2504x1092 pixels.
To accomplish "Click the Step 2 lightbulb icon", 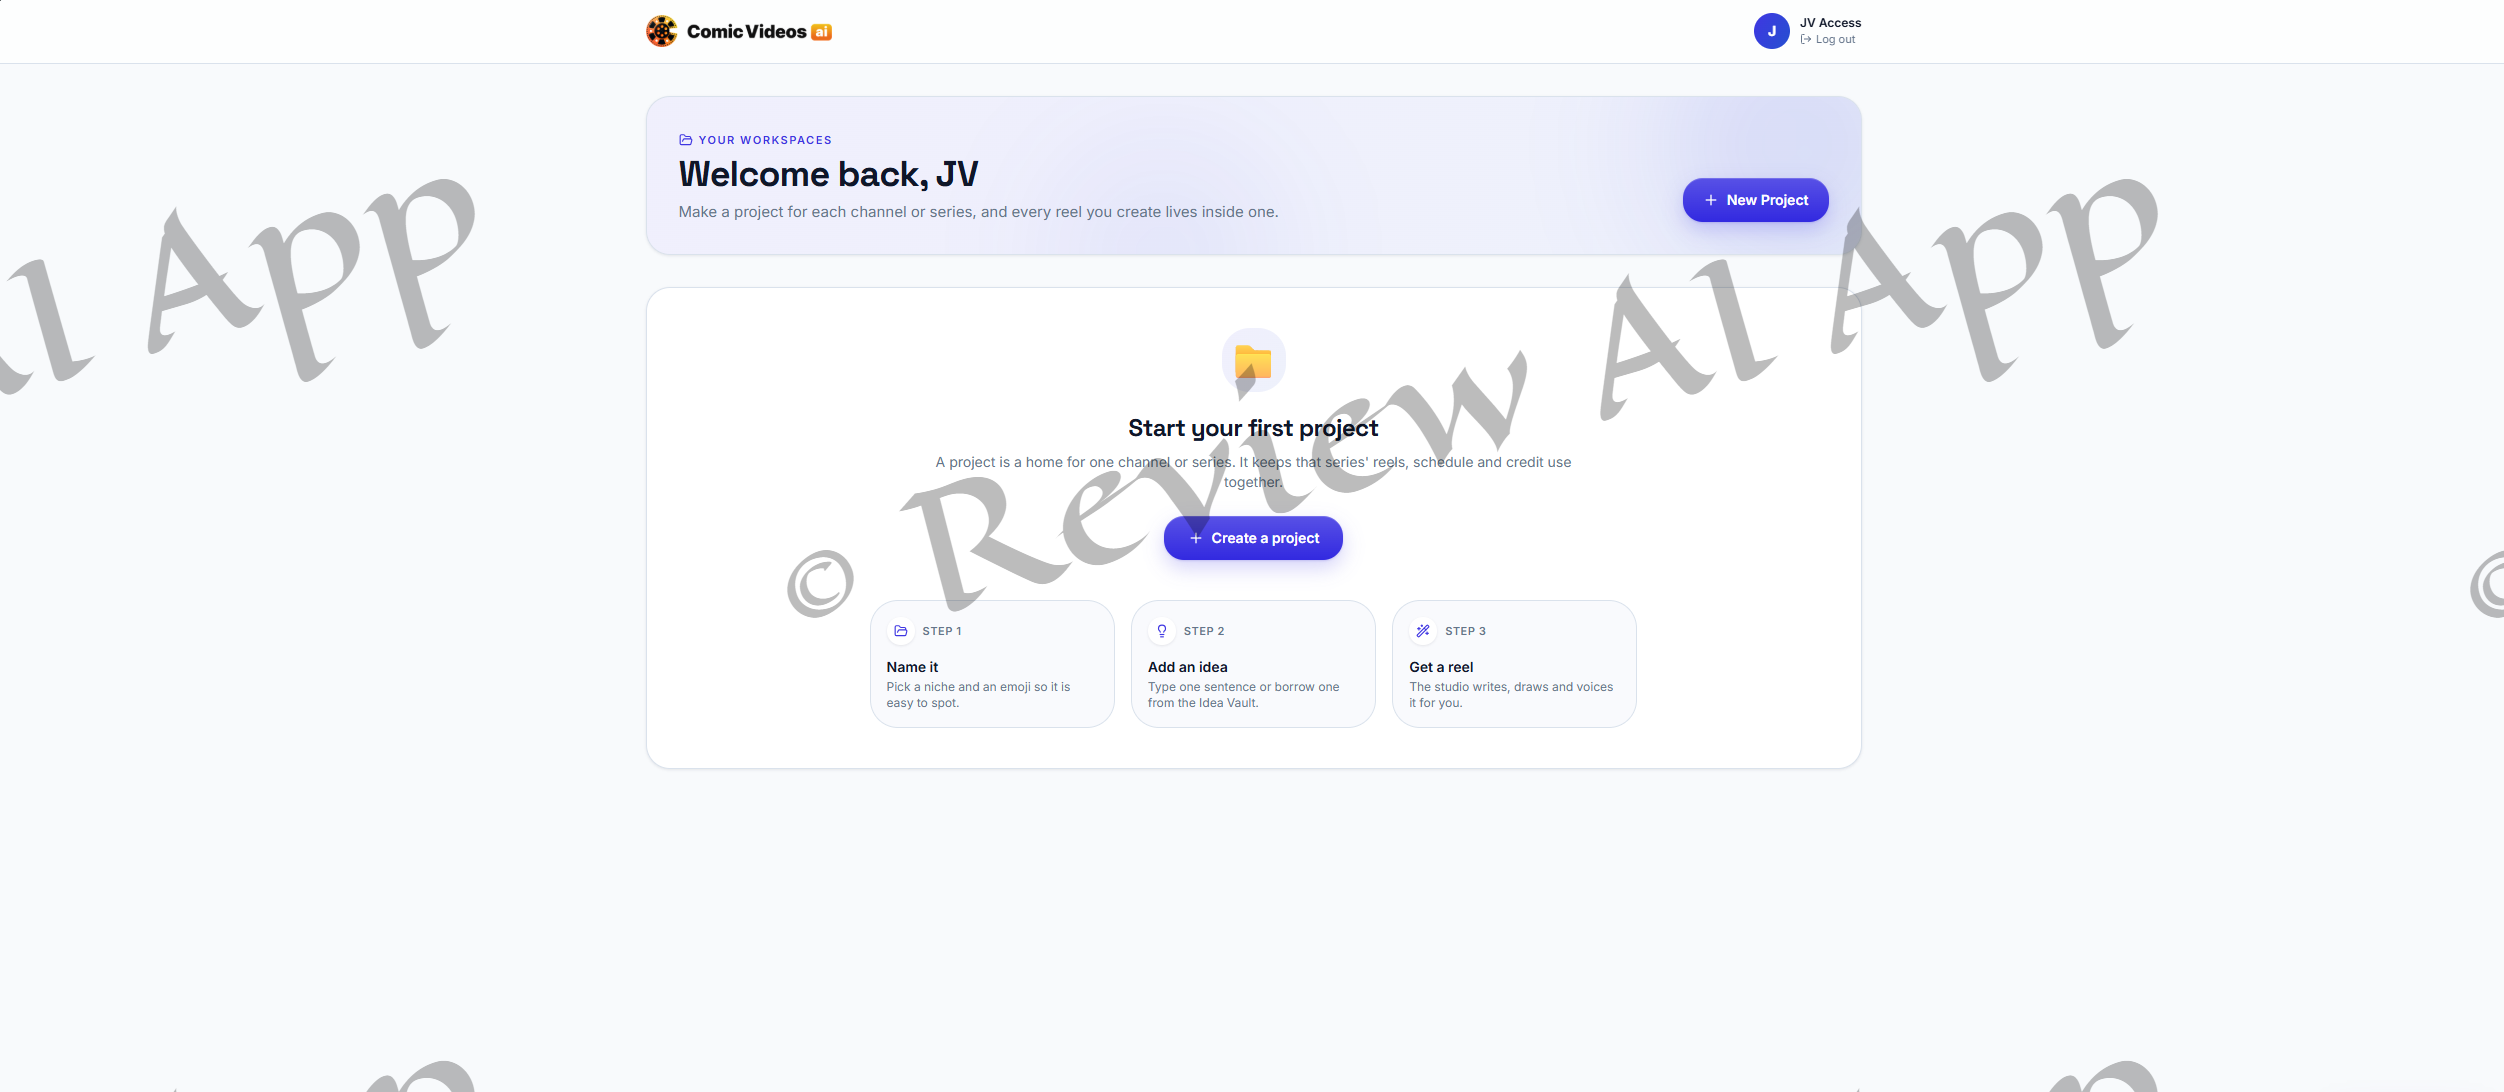I will point(1161,631).
